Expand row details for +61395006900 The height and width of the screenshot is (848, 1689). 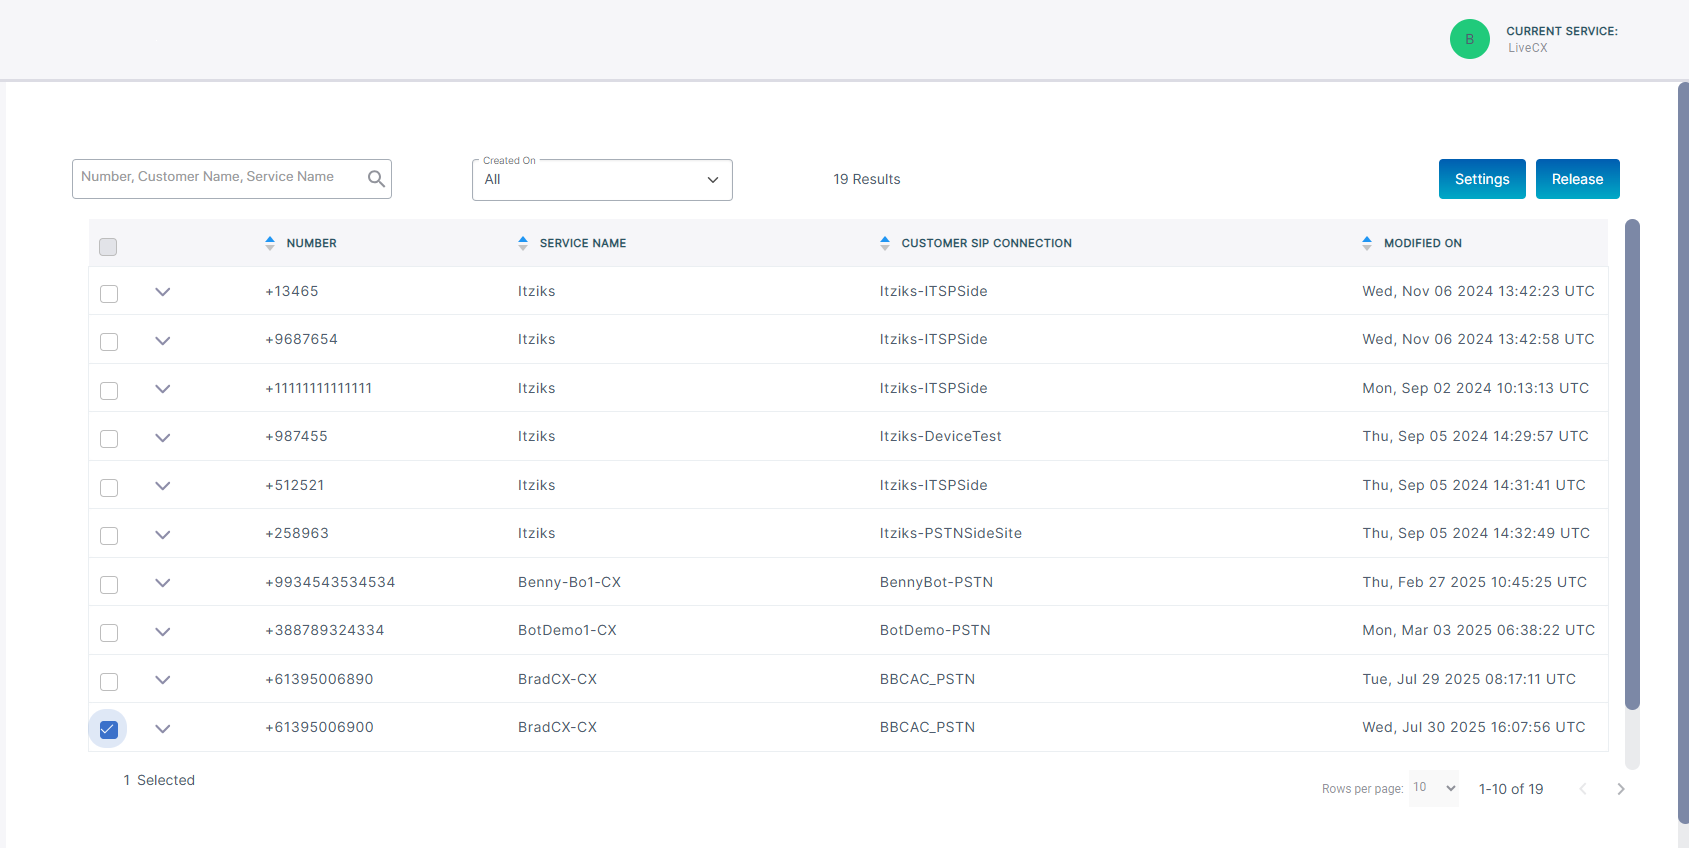163,728
